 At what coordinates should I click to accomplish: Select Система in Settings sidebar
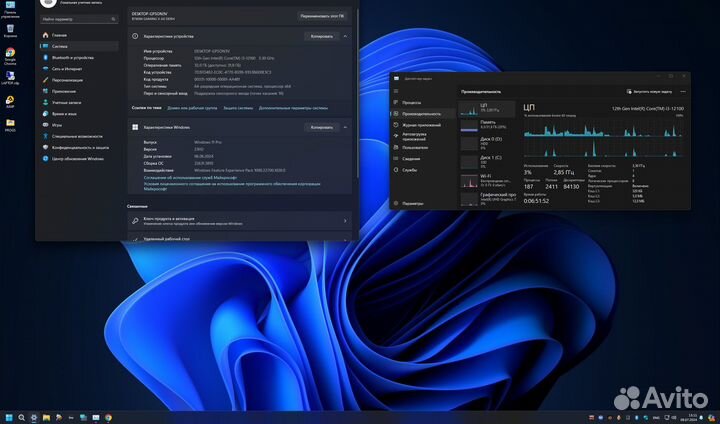click(78, 46)
